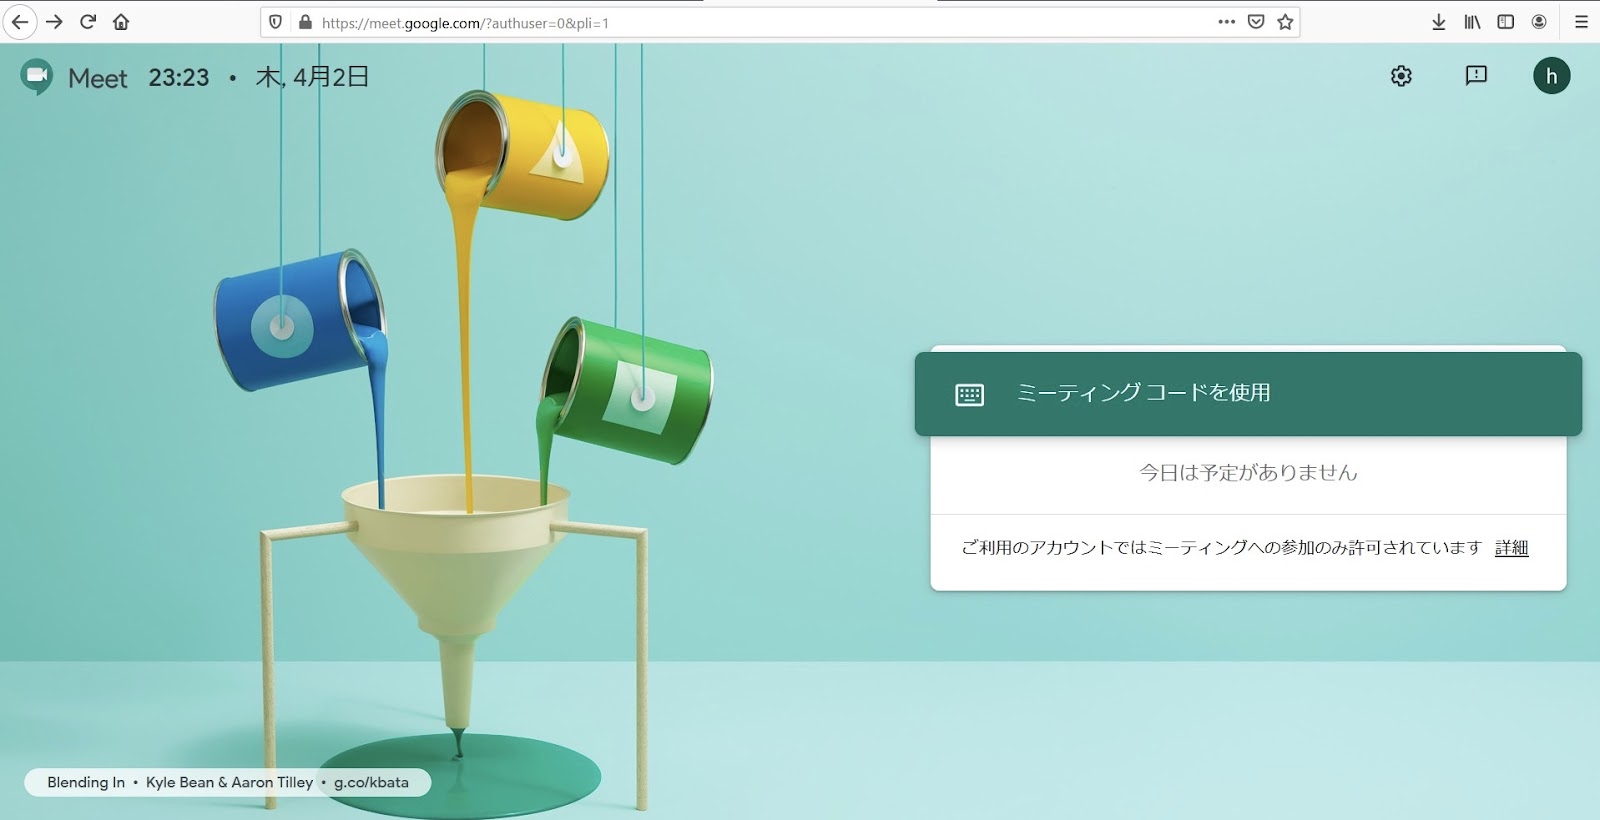1600x820 pixels.
Task: Open page actions three-dot menu
Action: [1226, 22]
